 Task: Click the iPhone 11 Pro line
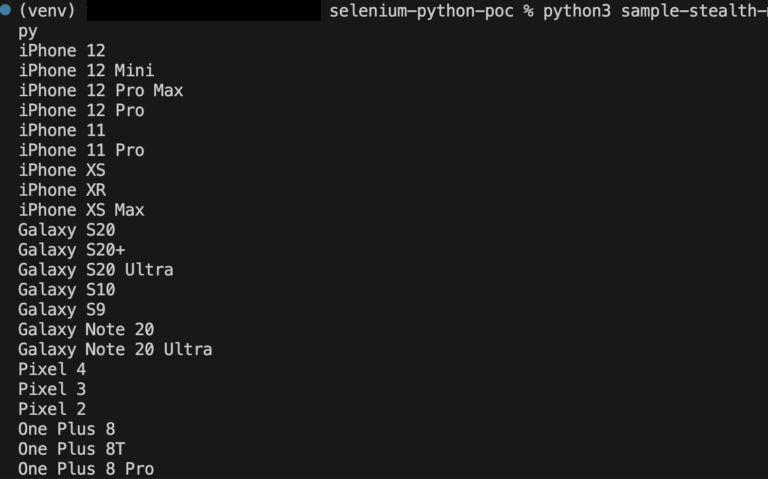tap(81, 150)
